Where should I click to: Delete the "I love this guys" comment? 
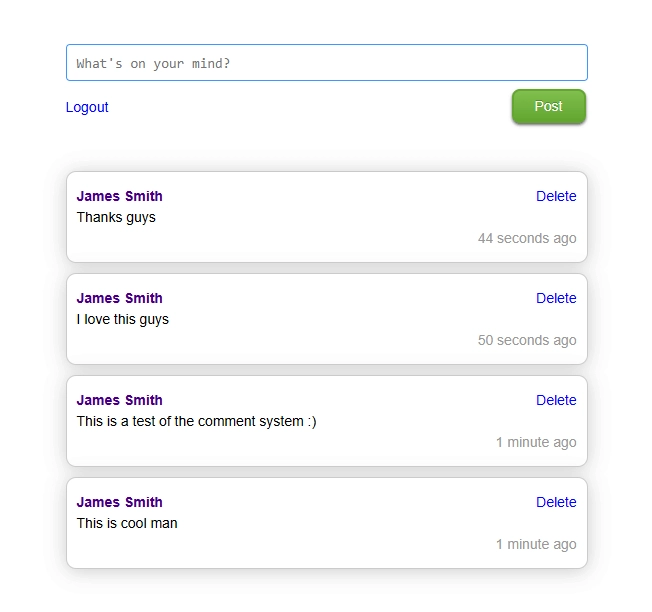tap(556, 298)
